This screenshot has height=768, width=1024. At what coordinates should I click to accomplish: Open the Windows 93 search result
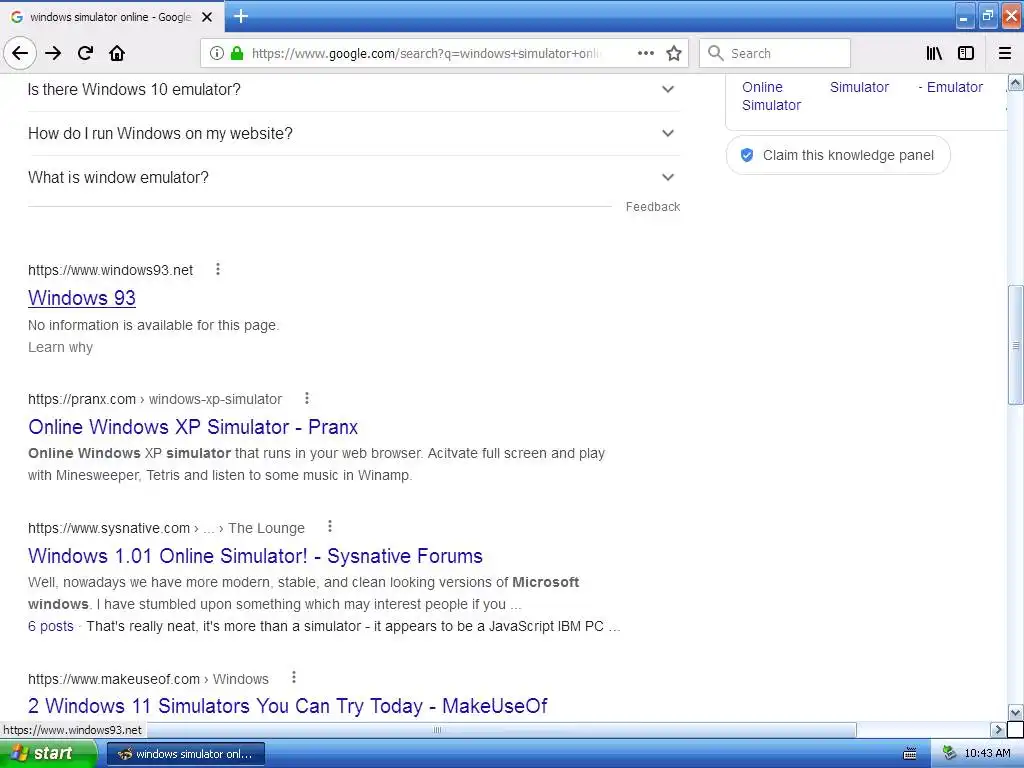click(x=82, y=298)
